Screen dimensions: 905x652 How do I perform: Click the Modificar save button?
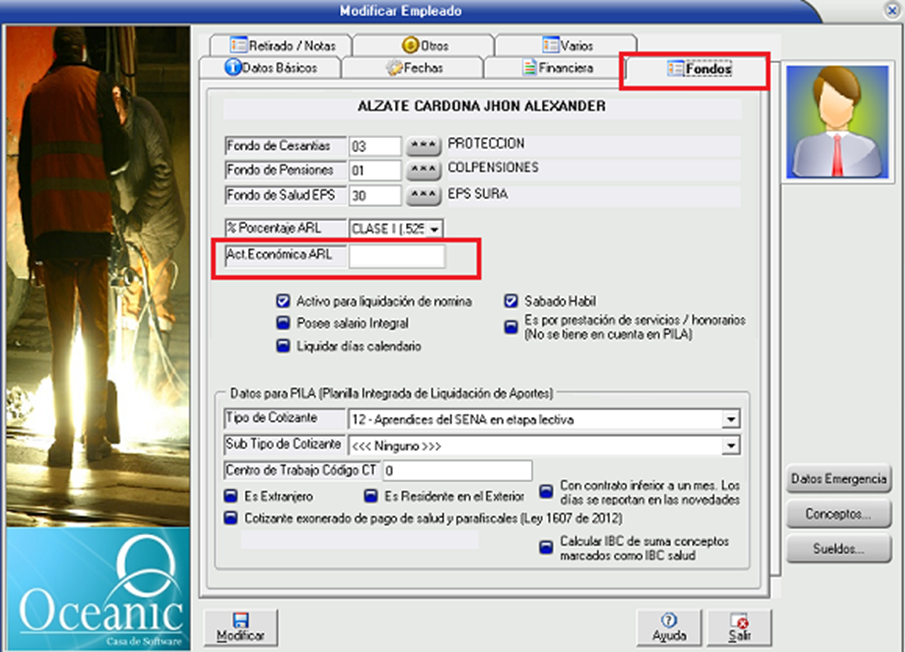click(240, 627)
